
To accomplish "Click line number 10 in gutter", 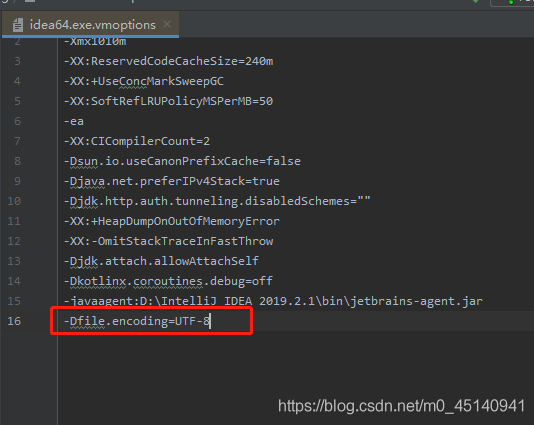I will click(x=14, y=201).
